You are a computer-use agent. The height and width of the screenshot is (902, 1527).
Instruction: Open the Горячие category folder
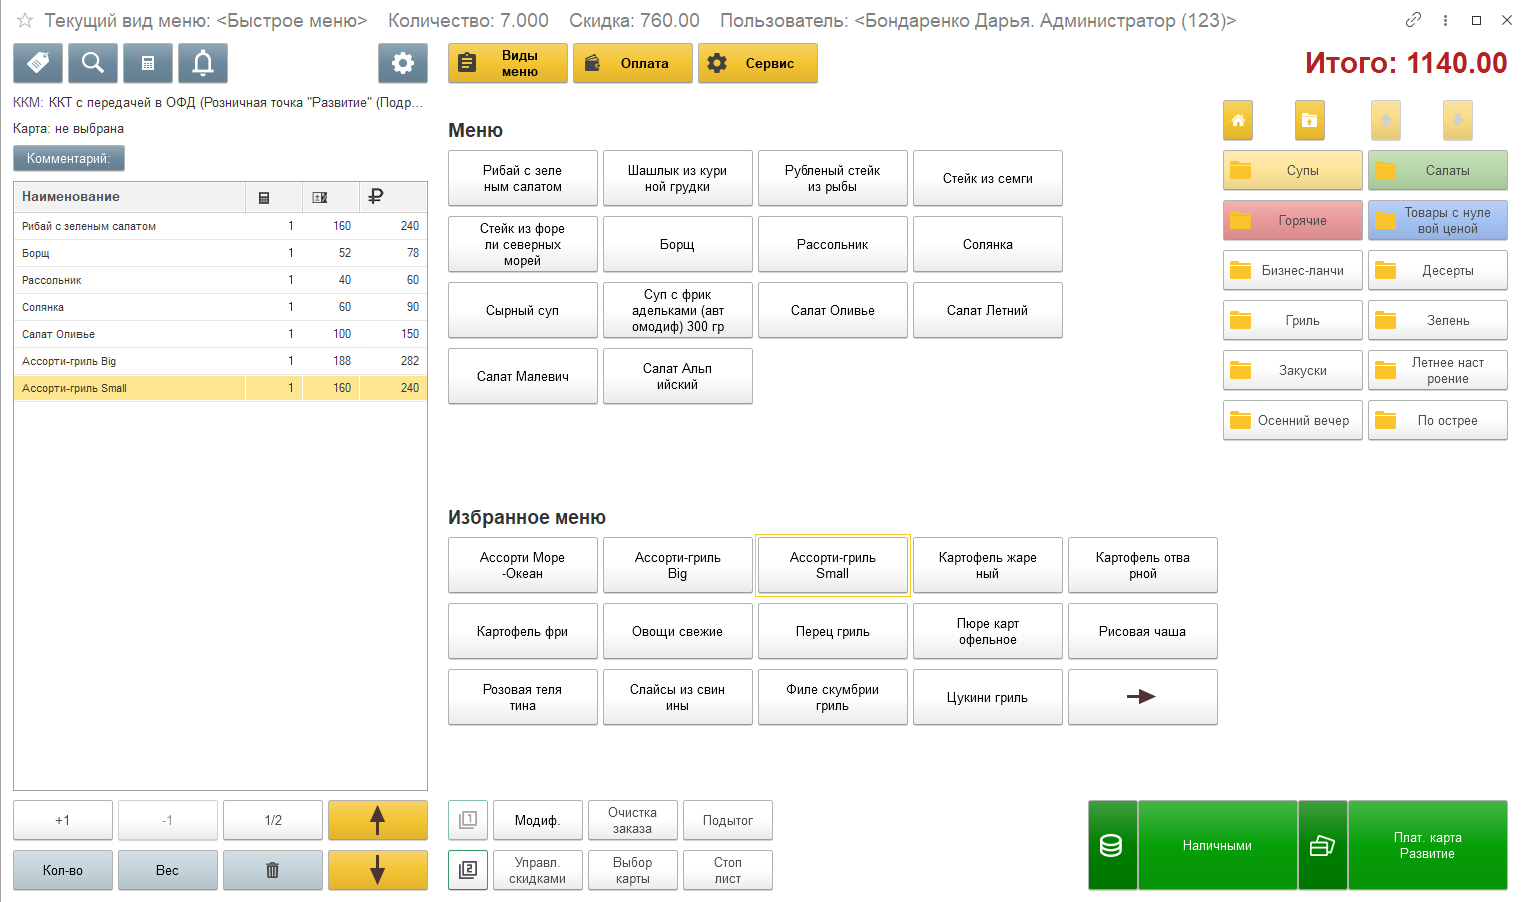coord(1292,220)
